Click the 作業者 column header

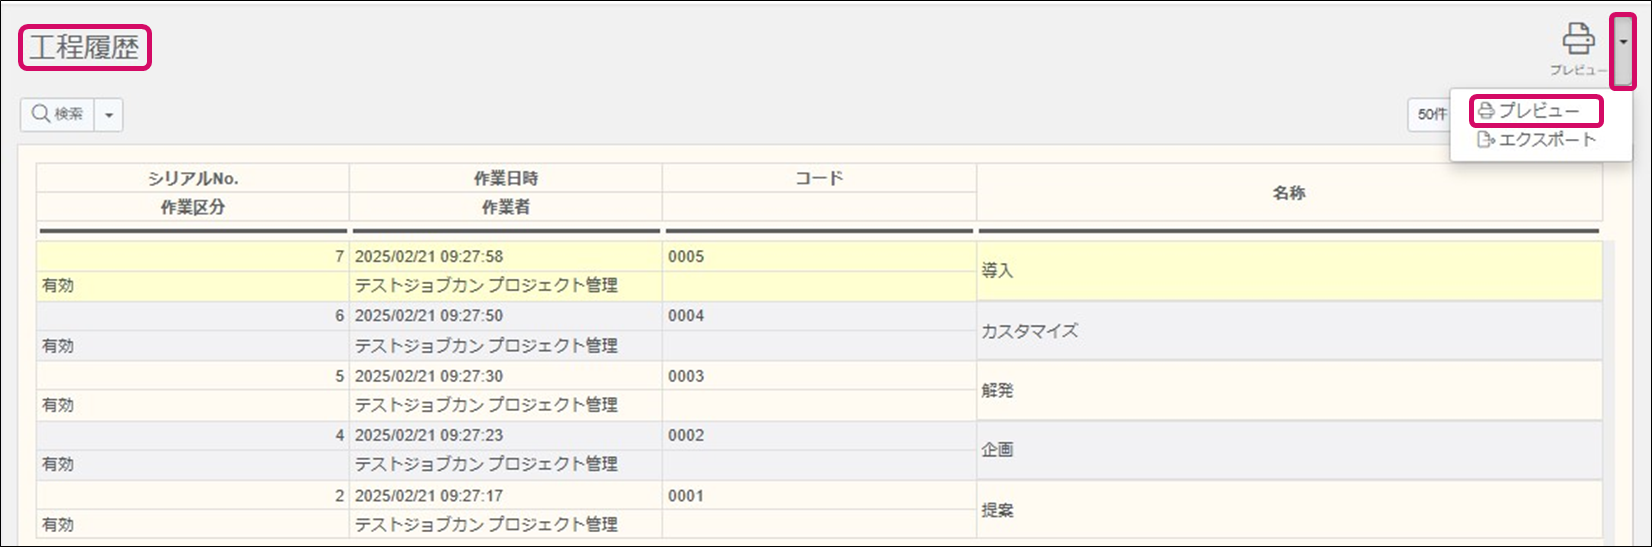[x=505, y=207]
